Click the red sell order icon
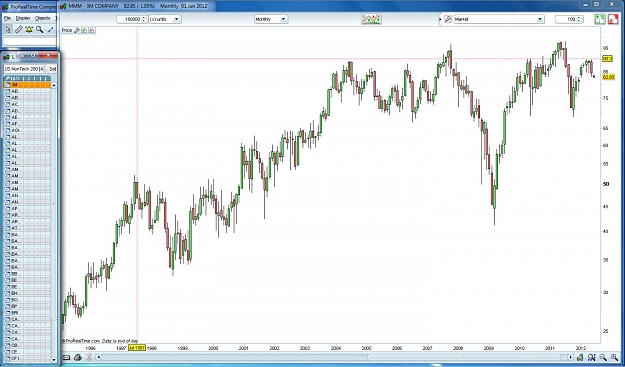The width and height of the screenshot is (625, 367). click(613, 19)
